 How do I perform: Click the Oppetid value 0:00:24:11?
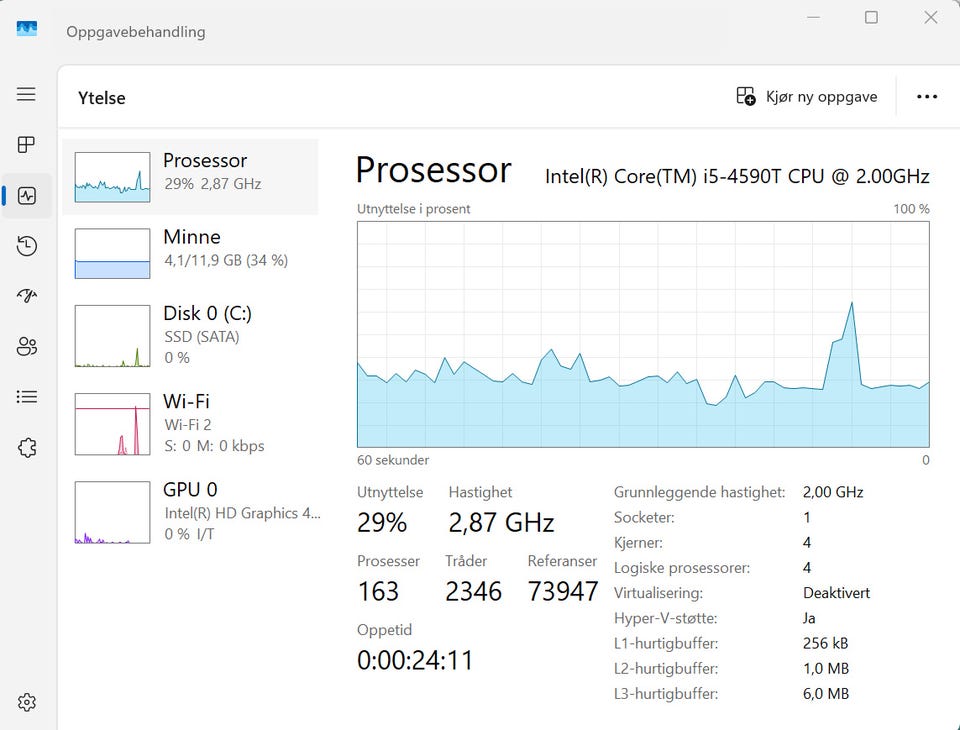(x=415, y=660)
